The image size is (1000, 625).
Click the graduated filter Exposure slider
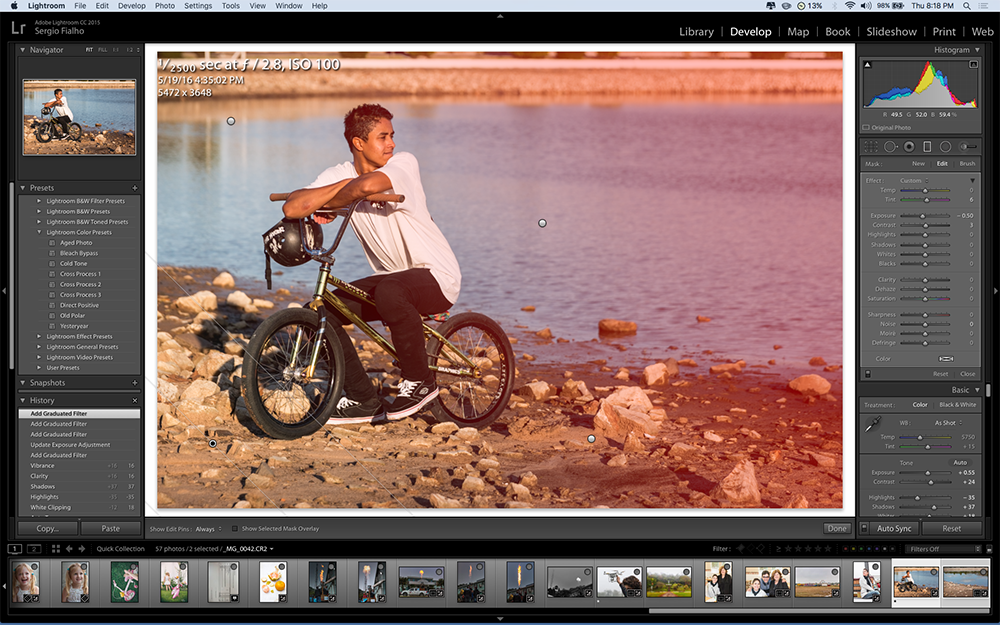(x=924, y=216)
